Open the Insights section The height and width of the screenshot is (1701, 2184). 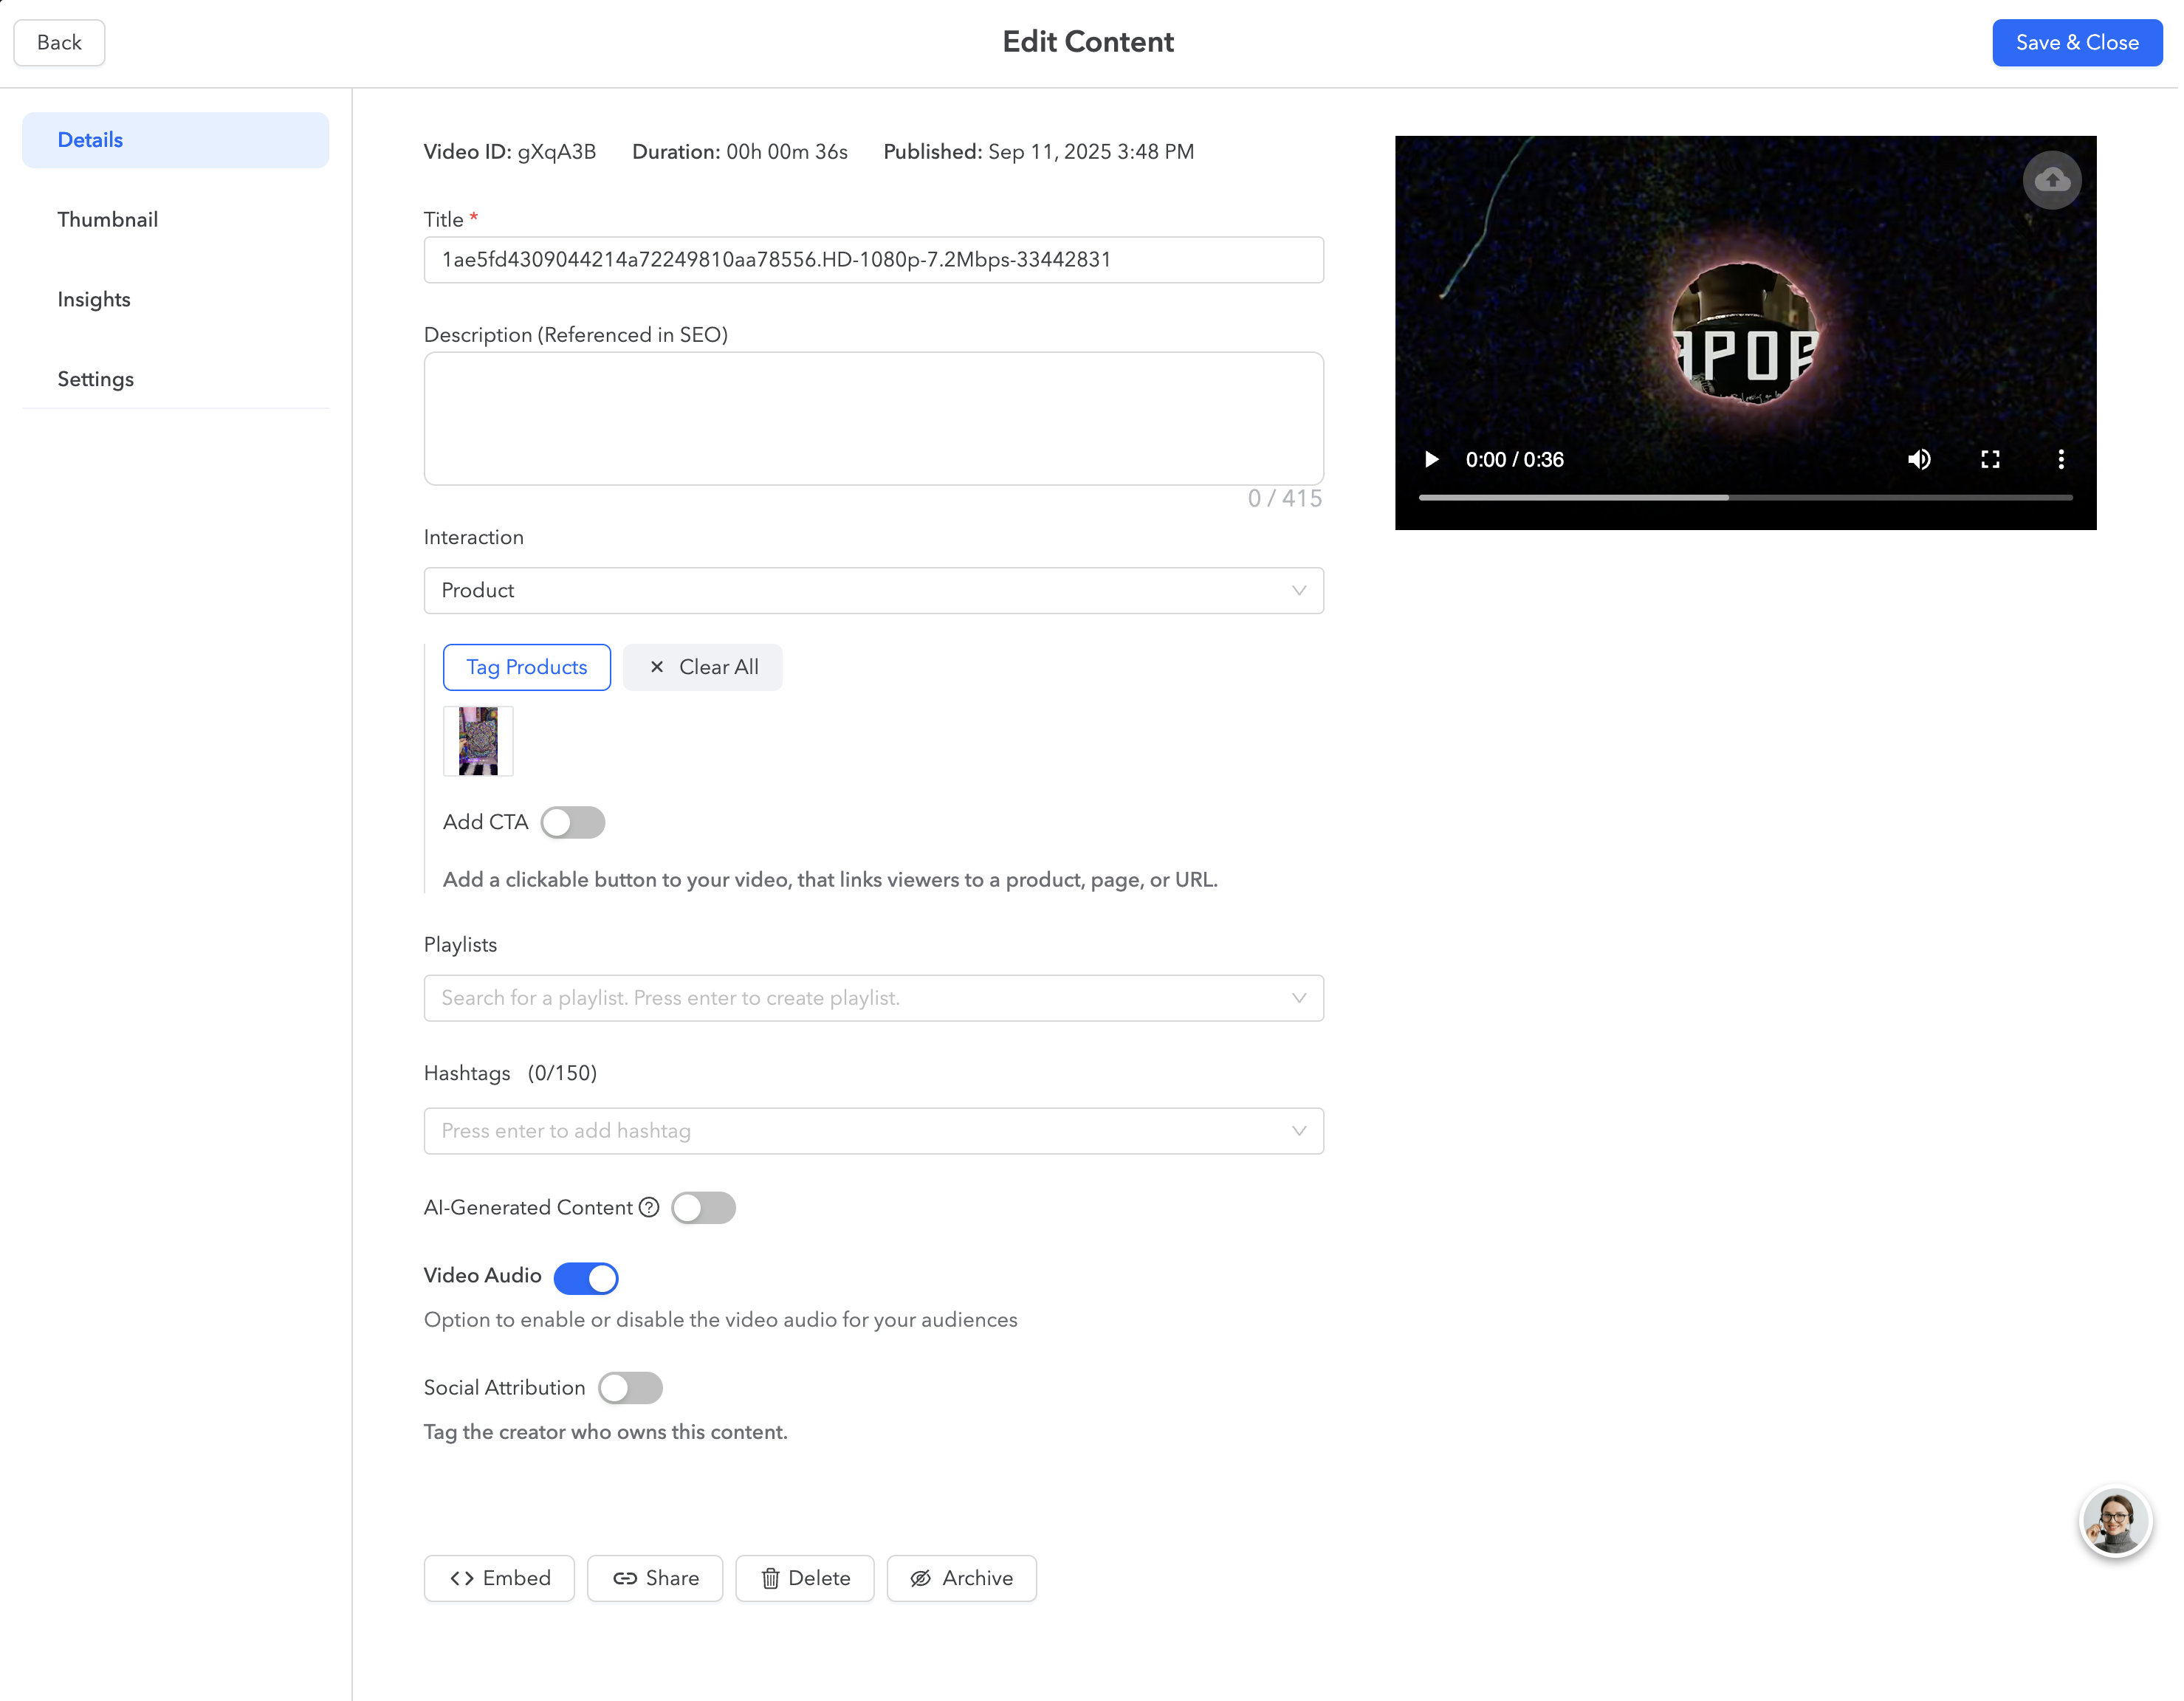(x=93, y=299)
